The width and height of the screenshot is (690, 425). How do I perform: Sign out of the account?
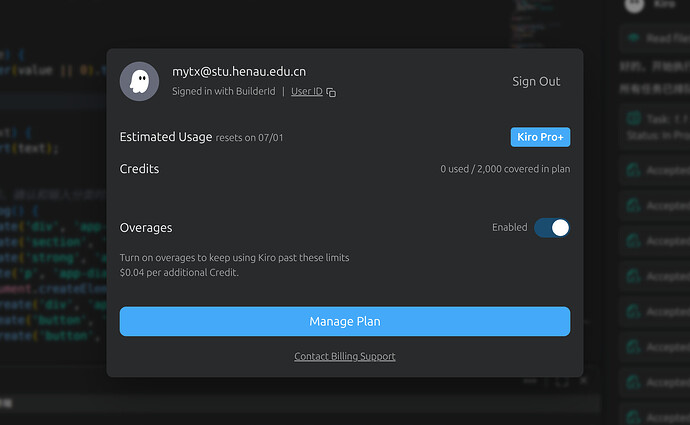(x=536, y=81)
